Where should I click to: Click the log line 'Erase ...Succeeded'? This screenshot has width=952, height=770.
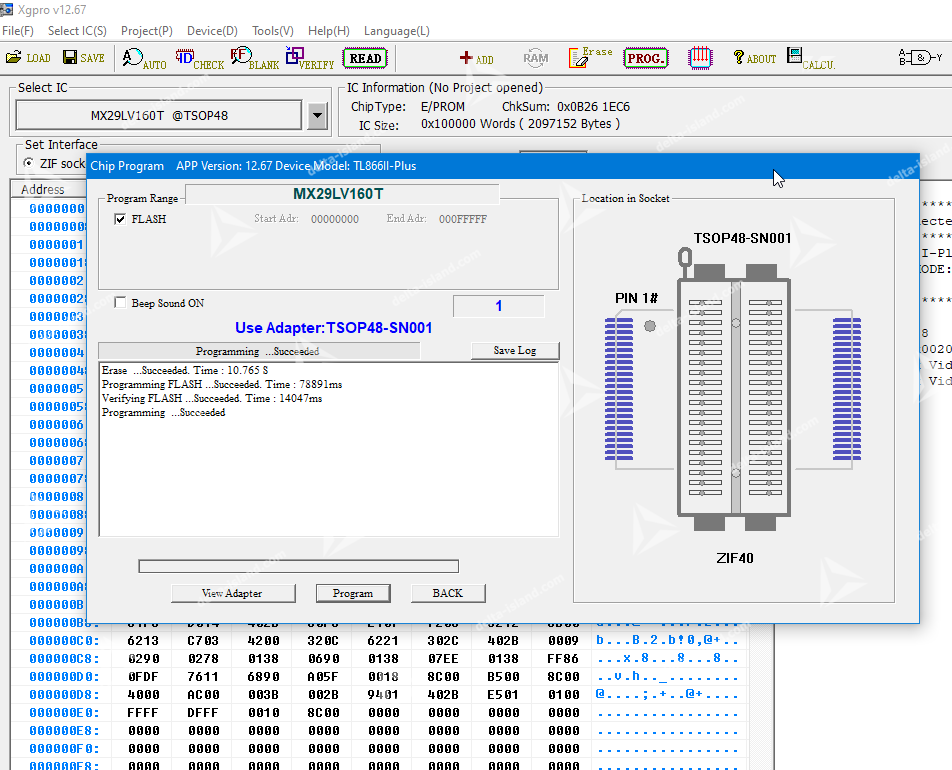pyautogui.click(x=185, y=370)
